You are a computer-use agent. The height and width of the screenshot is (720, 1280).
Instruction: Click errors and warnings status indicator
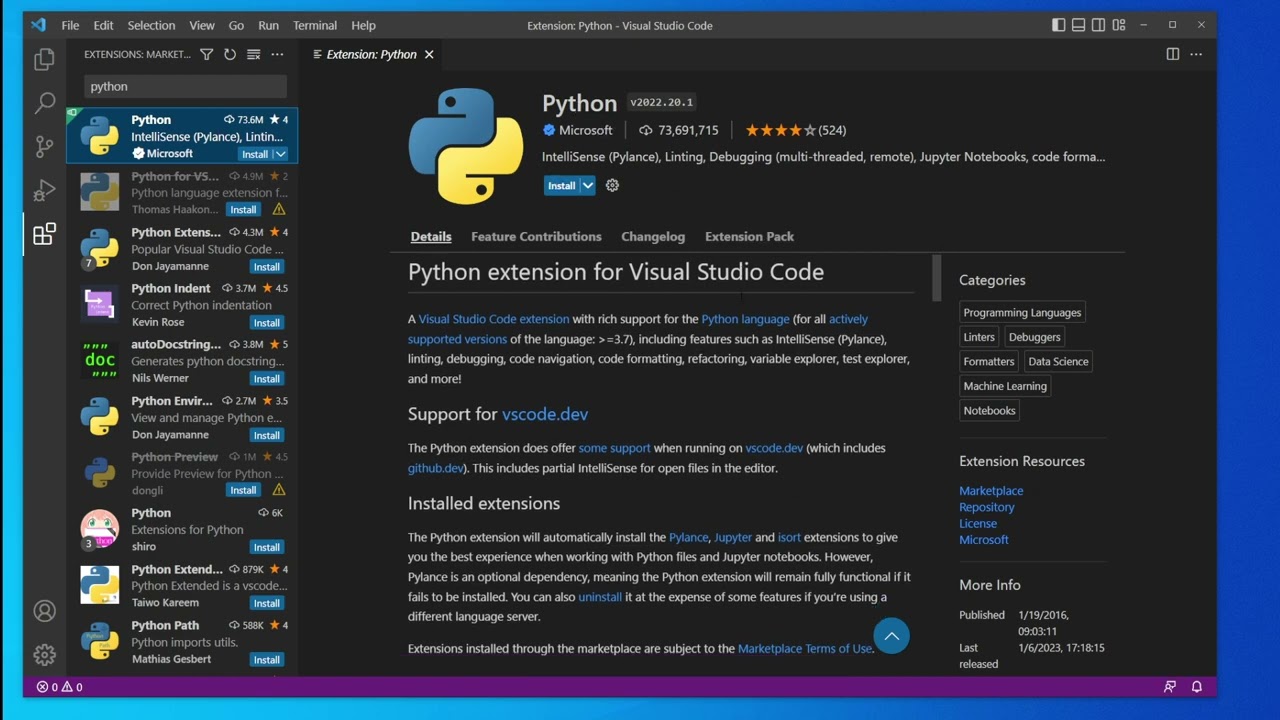click(60, 687)
